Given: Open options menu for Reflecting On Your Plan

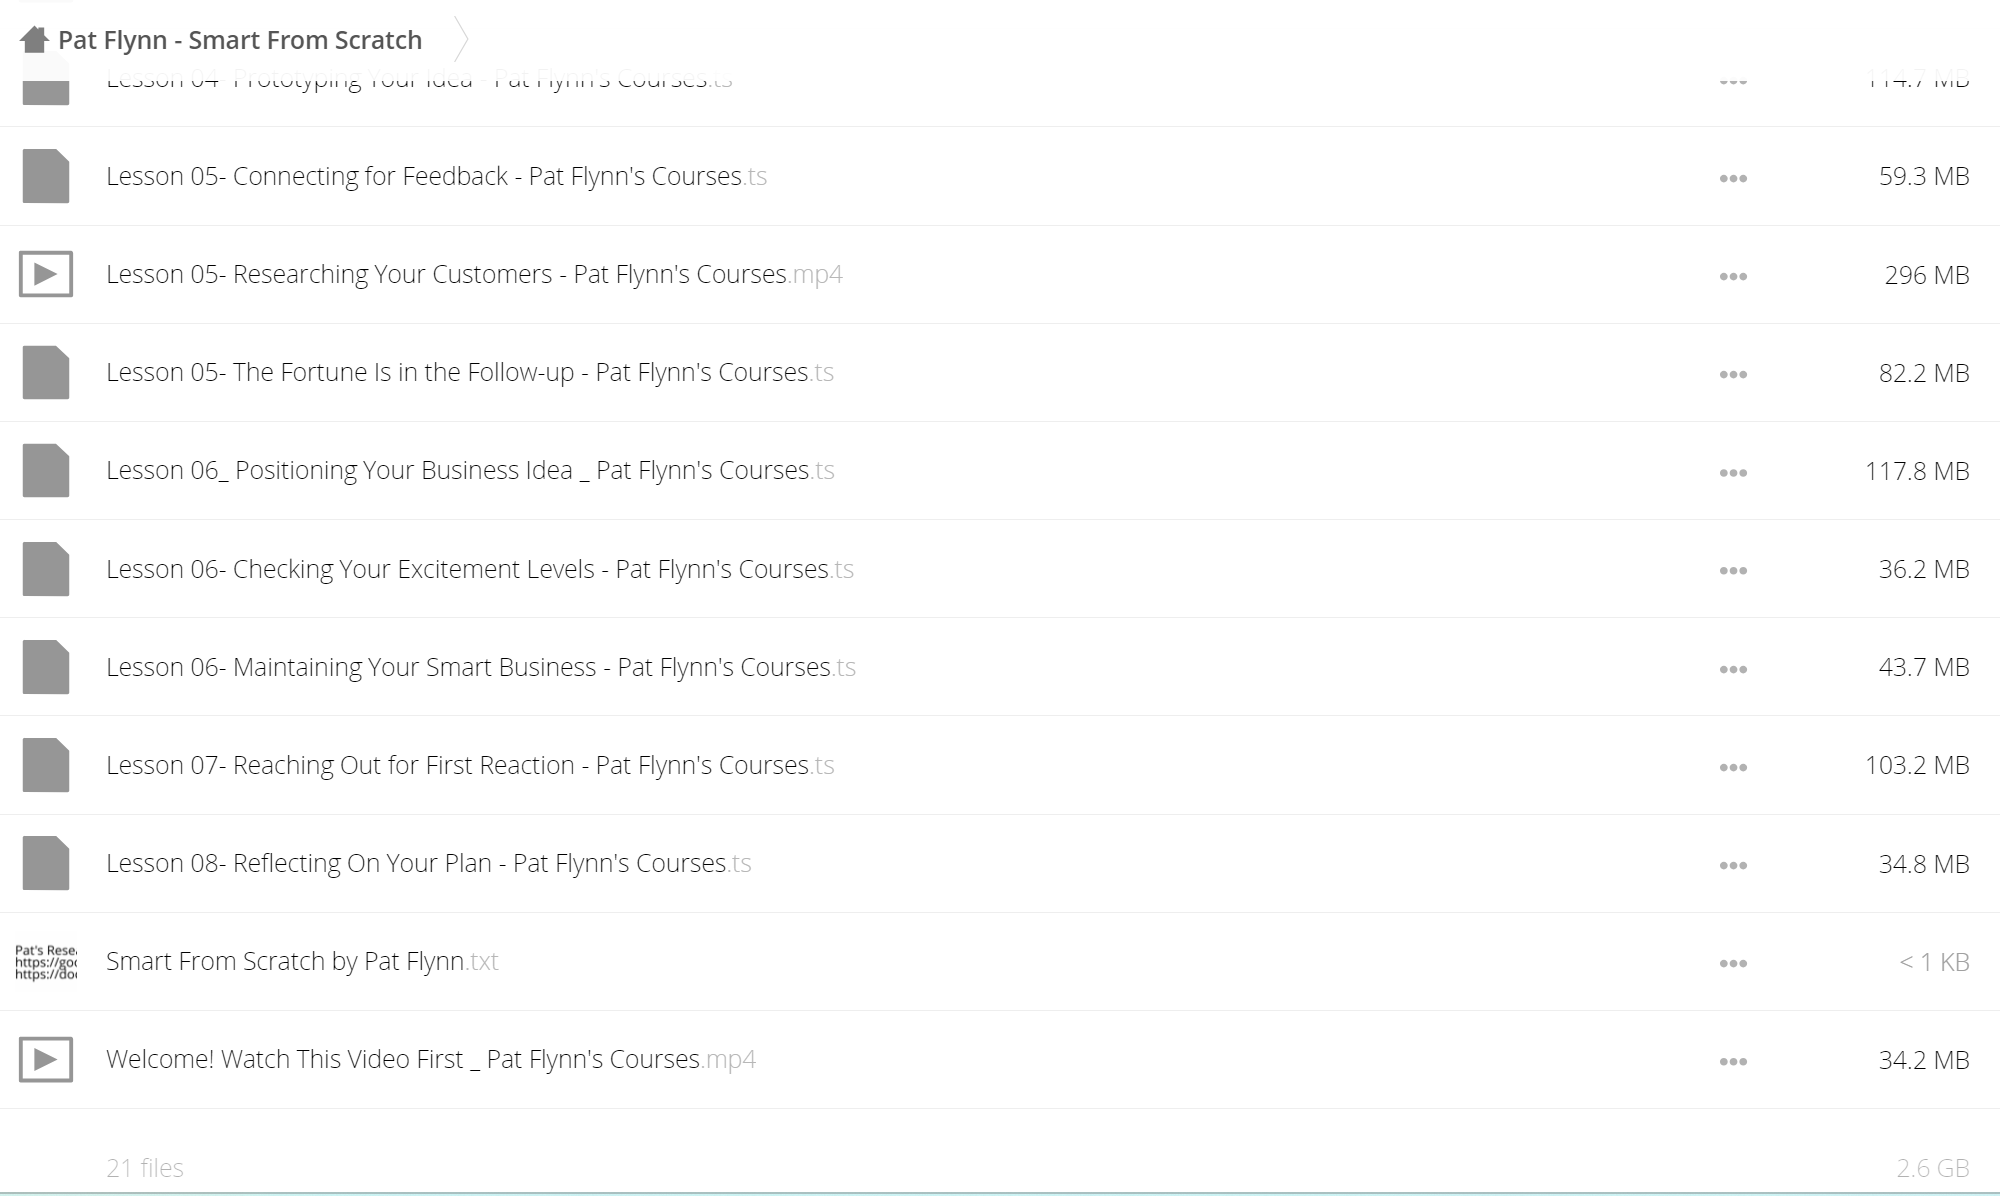Looking at the screenshot, I should 1733,865.
